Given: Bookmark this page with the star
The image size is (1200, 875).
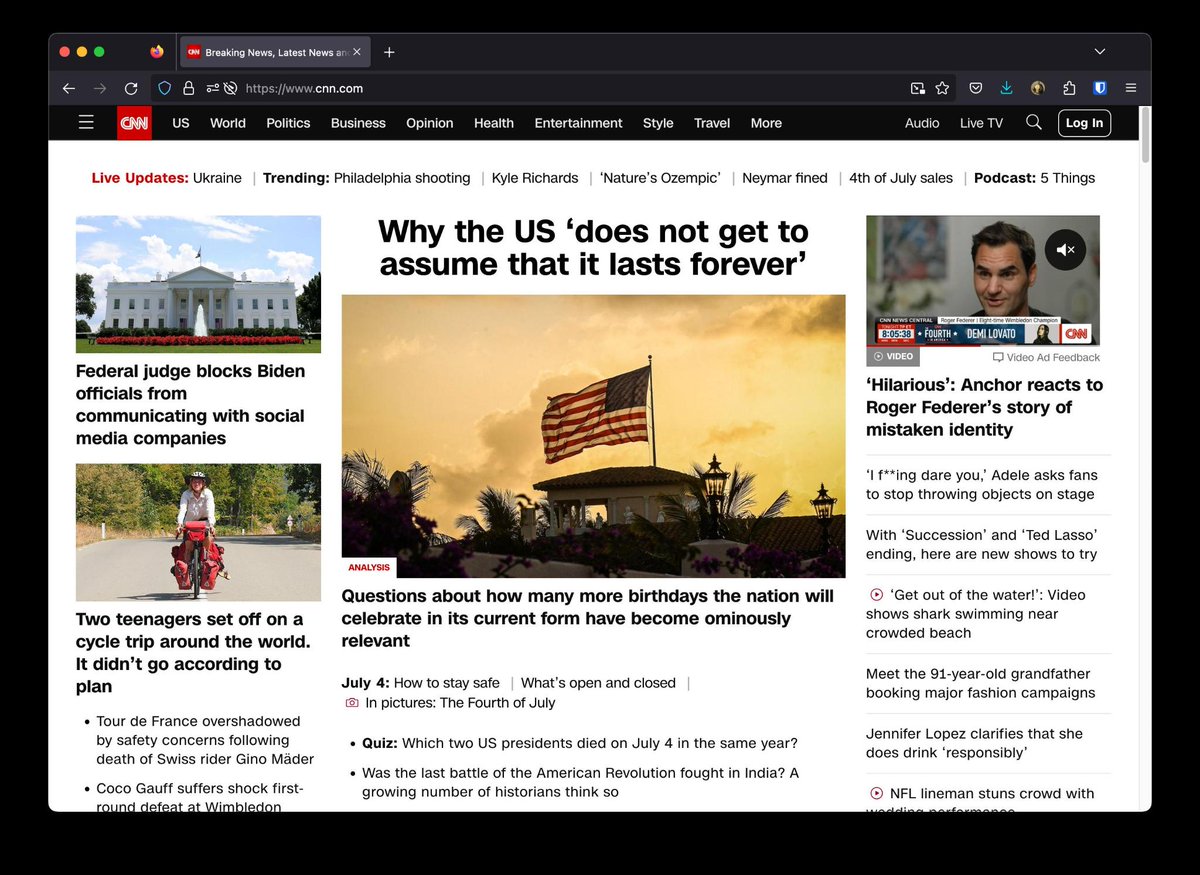Looking at the screenshot, I should pos(942,88).
